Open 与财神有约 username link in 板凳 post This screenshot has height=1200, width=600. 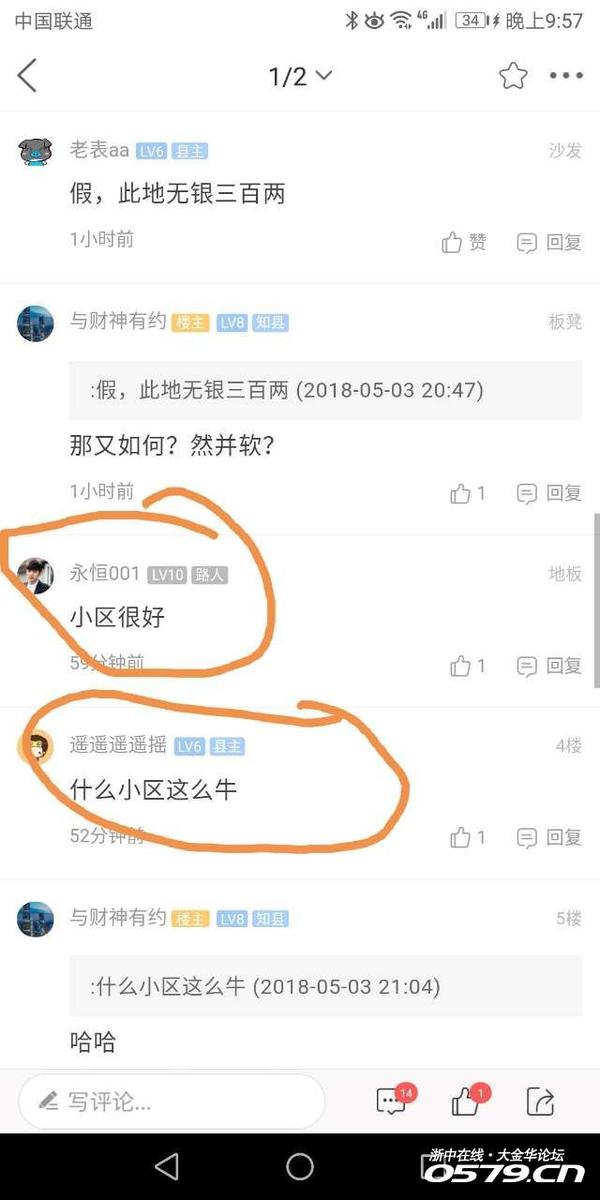point(117,322)
